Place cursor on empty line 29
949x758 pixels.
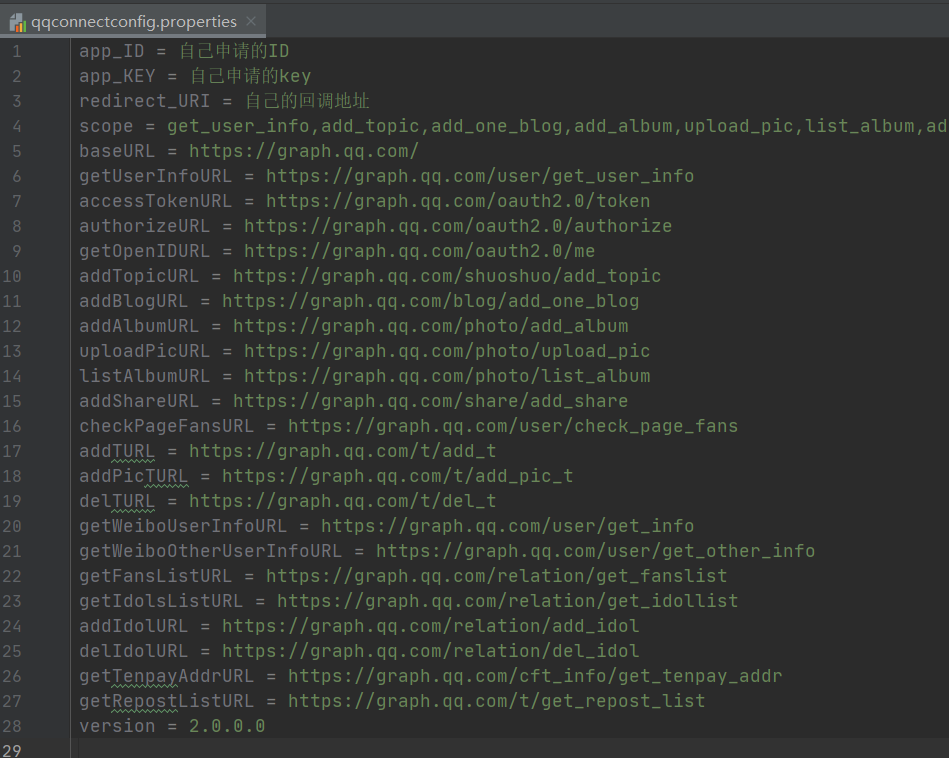point(508,750)
